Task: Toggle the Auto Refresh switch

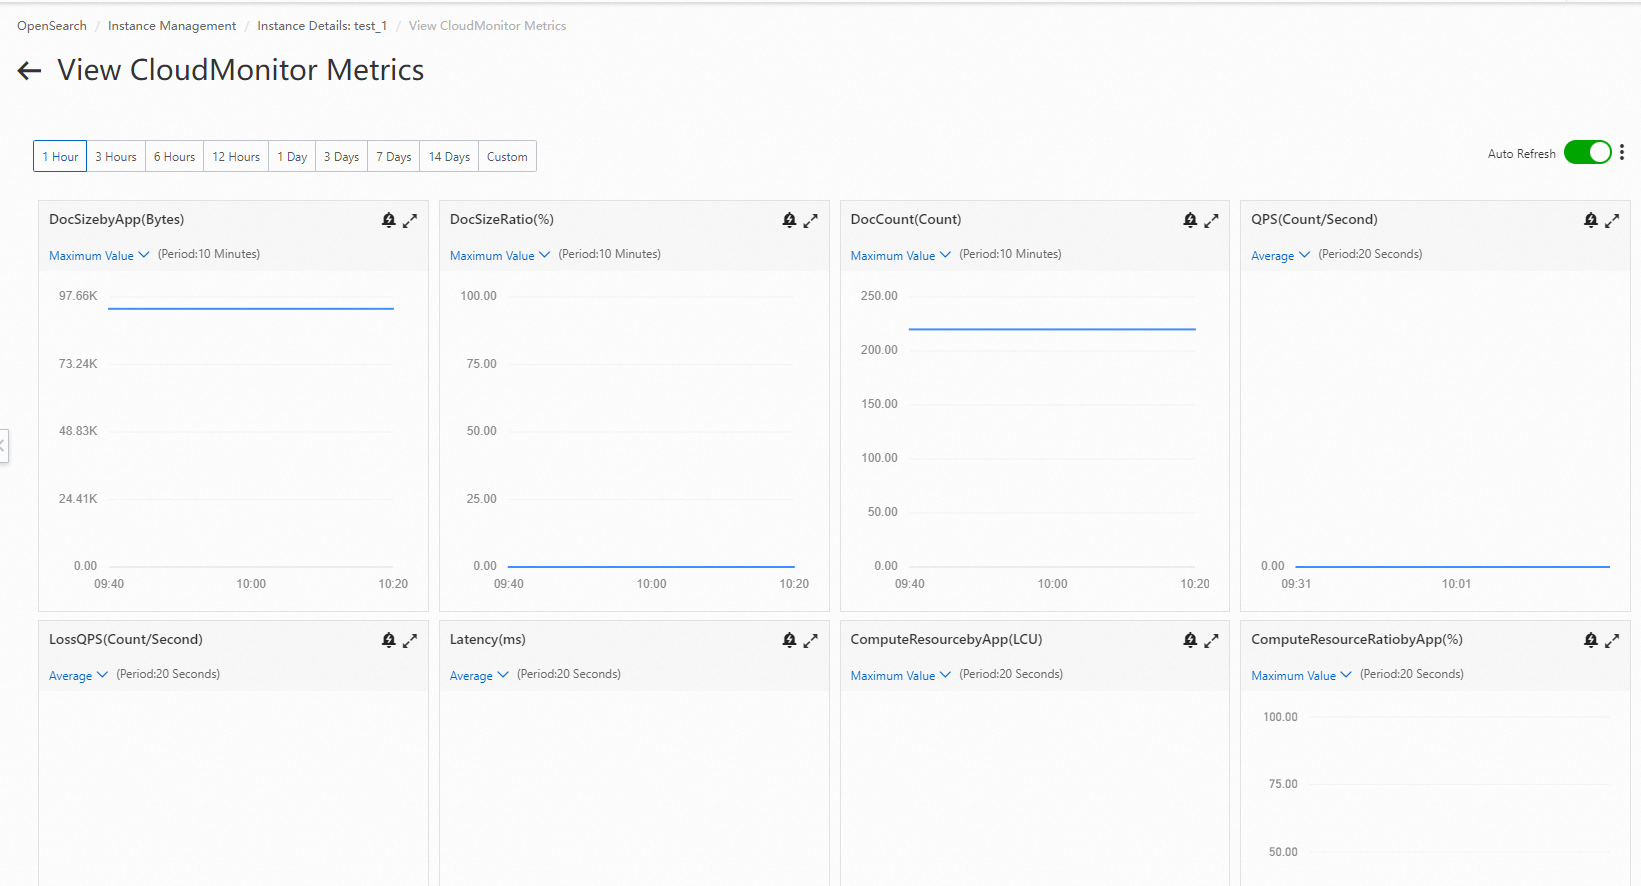Action: click(x=1587, y=152)
